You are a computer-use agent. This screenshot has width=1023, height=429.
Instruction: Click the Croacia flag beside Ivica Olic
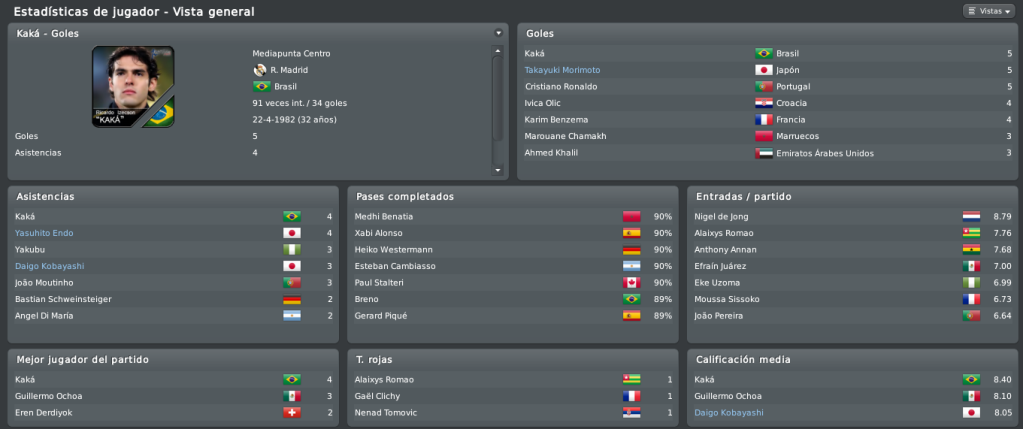point(763,103)
